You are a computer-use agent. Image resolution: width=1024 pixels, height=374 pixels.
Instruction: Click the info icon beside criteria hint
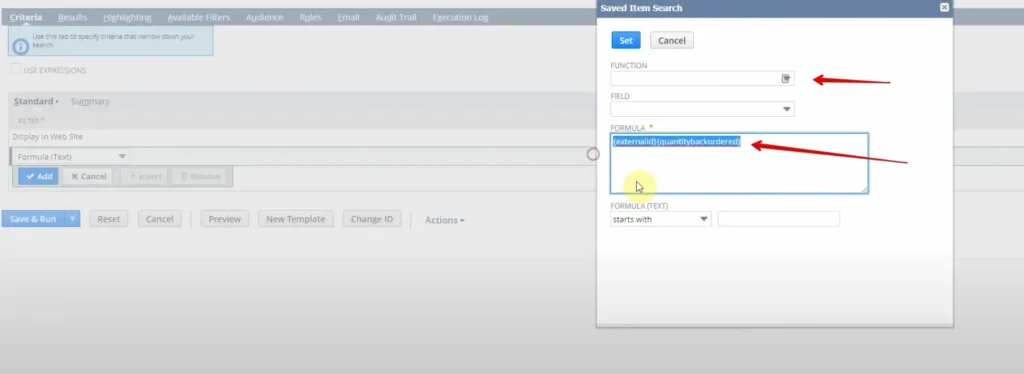[x=21, y=46]
